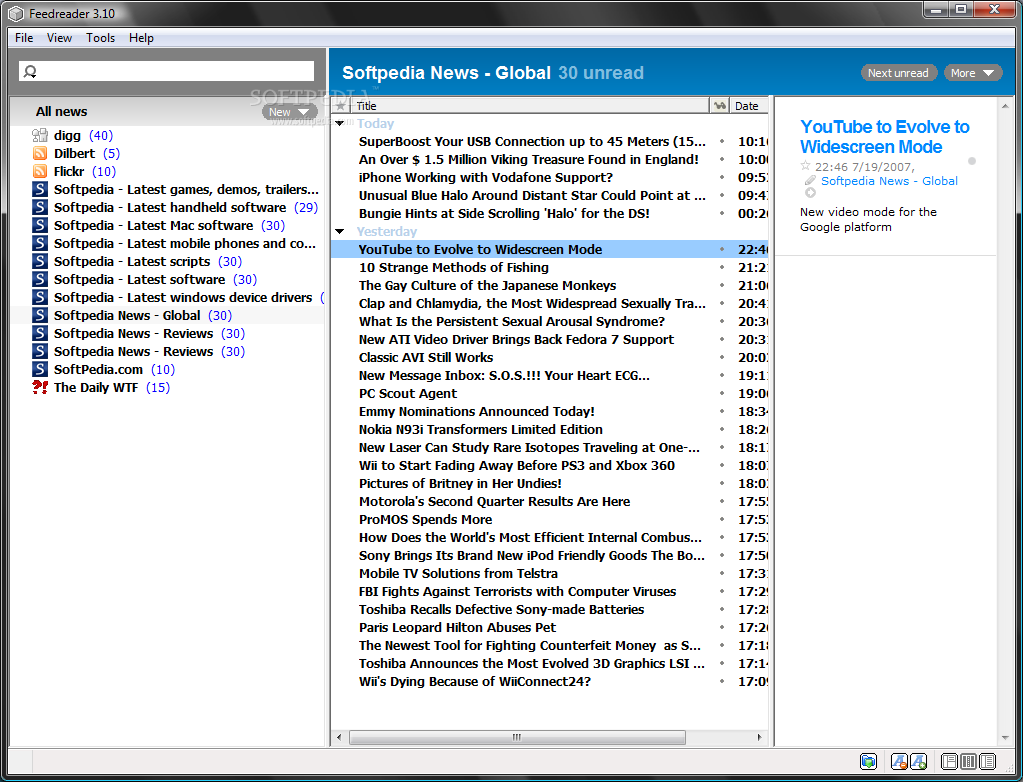
Task: Toggle read dot for SuperBoost USB article
Action: coord(721,142)
